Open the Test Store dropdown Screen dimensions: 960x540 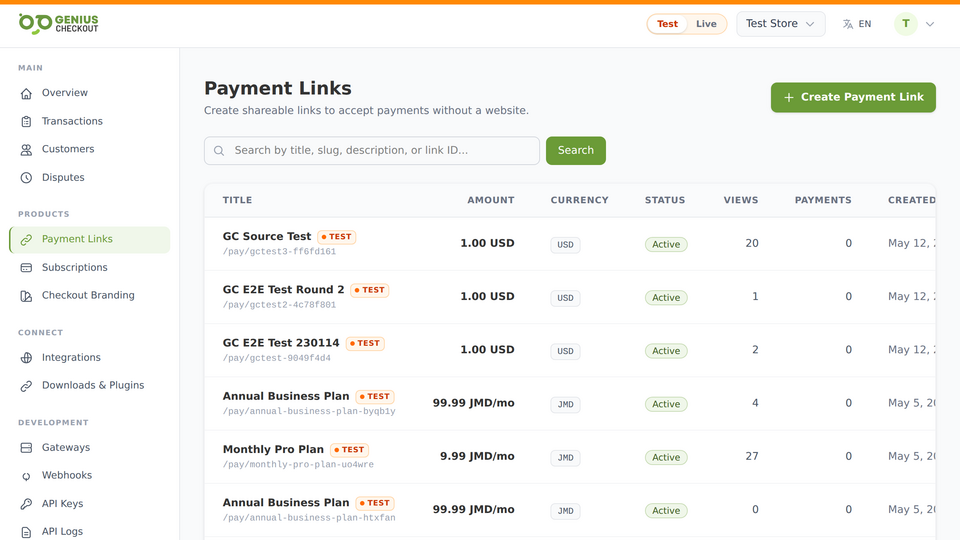pos(781,24)
